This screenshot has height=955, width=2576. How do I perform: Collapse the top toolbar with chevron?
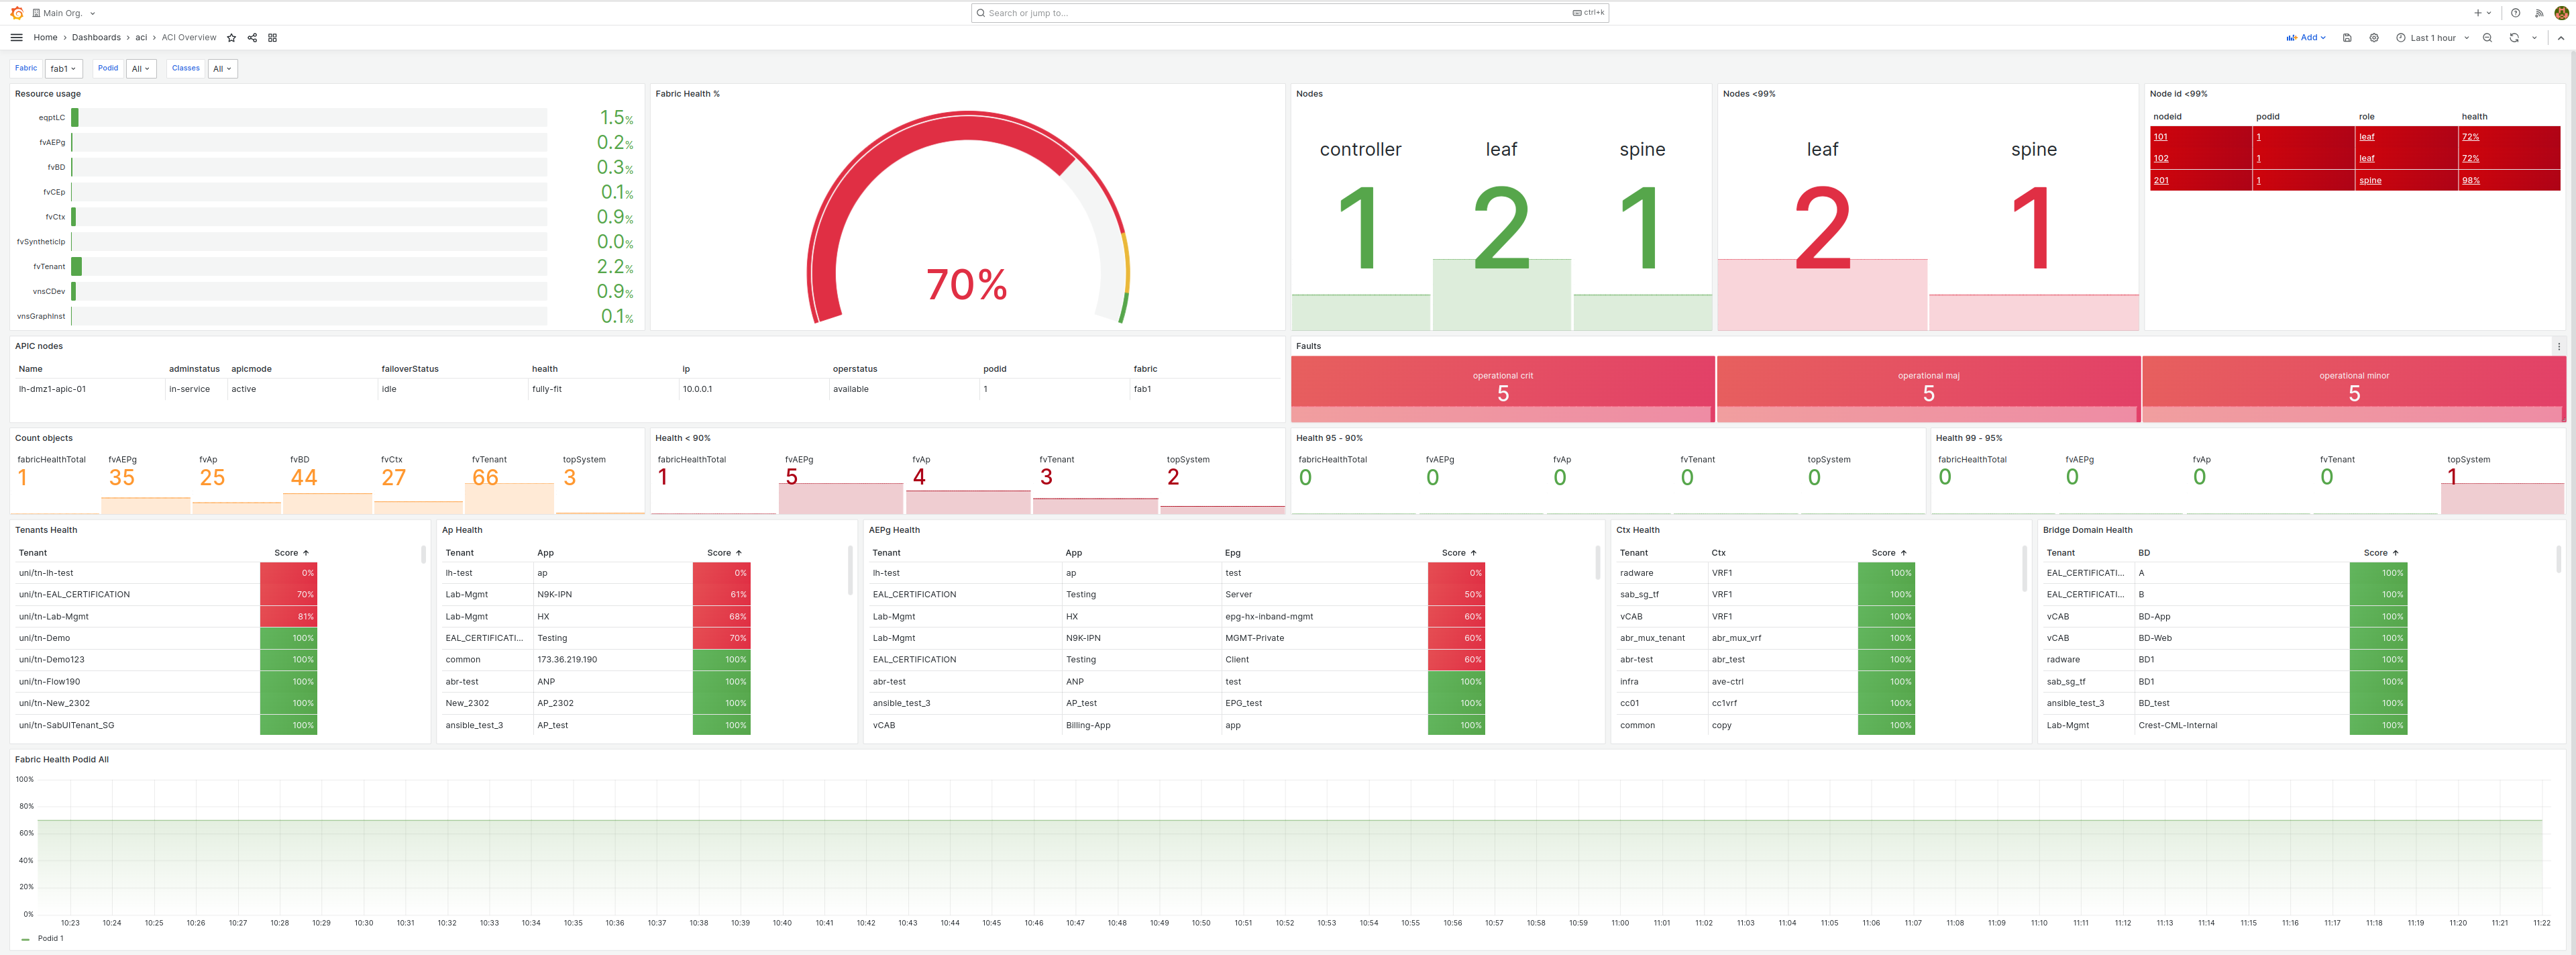2561,38
